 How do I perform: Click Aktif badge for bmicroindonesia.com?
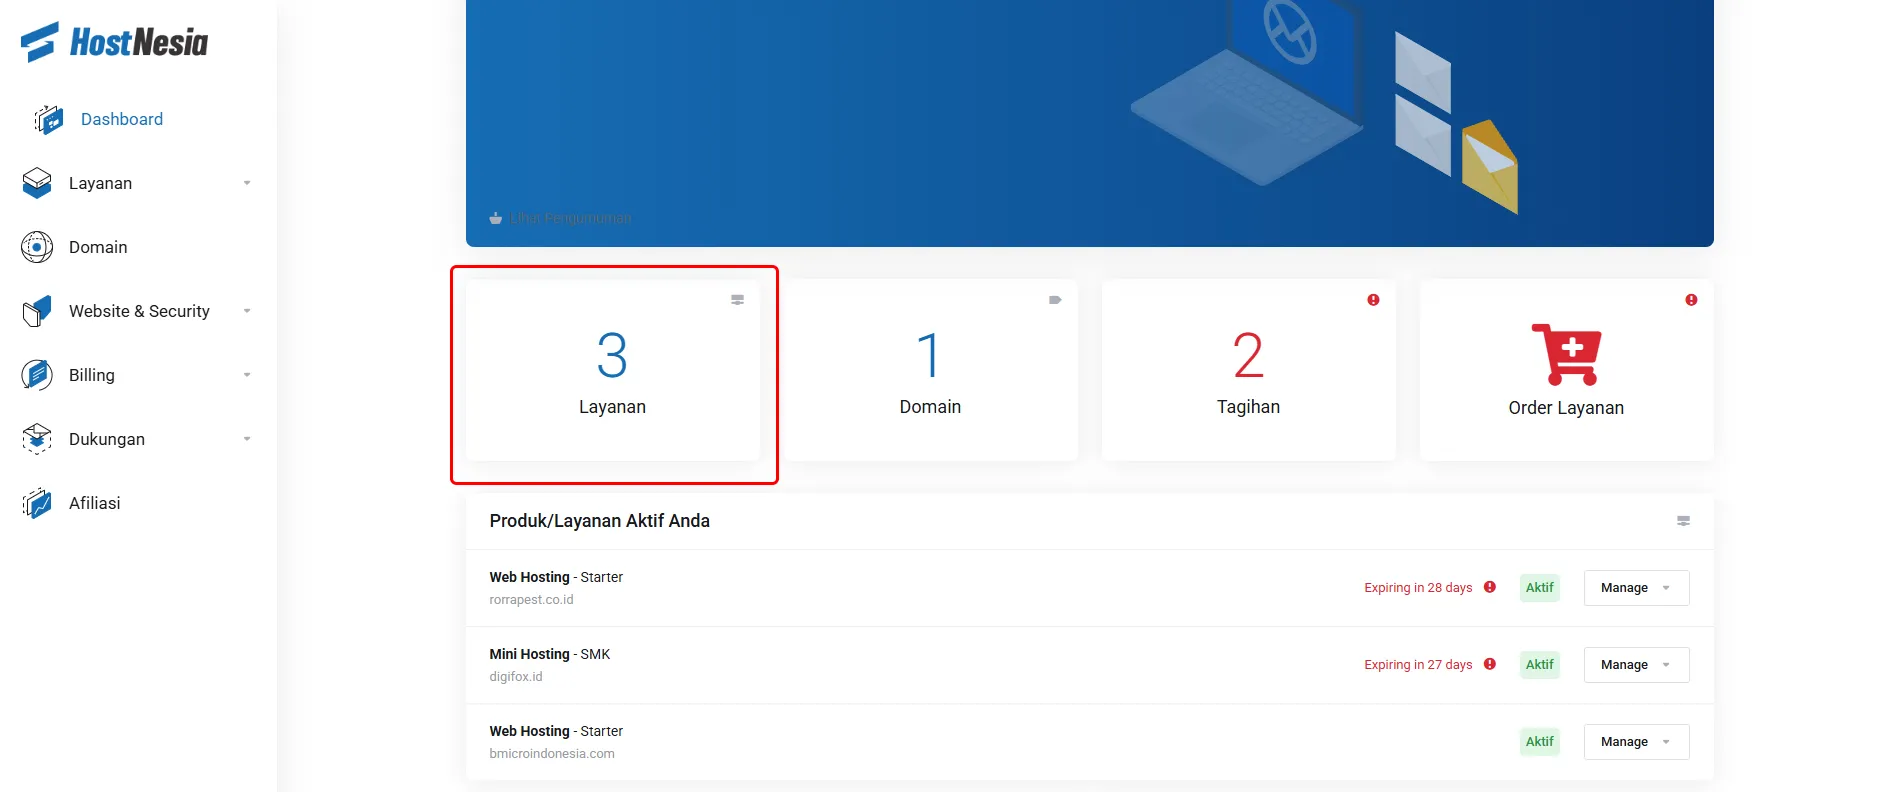[1540, 742]
